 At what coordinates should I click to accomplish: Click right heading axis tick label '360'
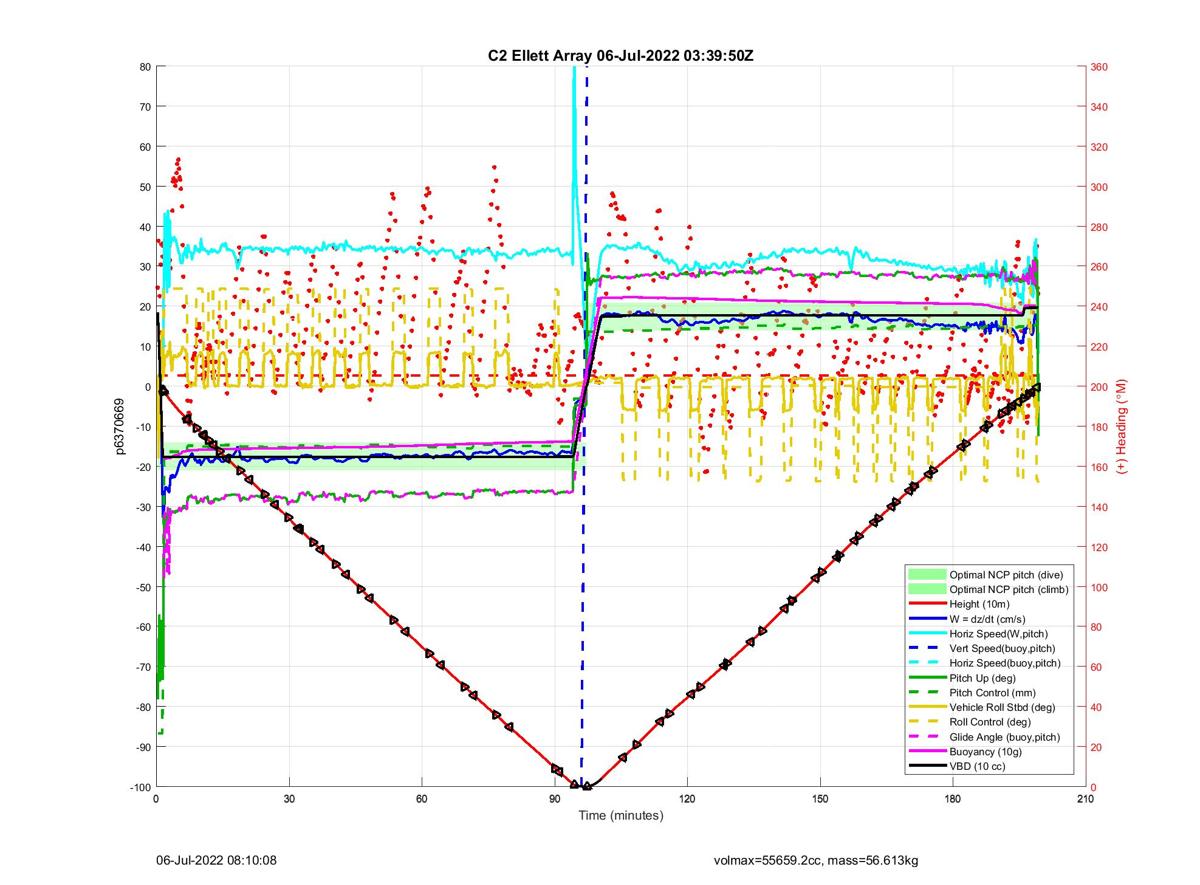click(1099, 67)
